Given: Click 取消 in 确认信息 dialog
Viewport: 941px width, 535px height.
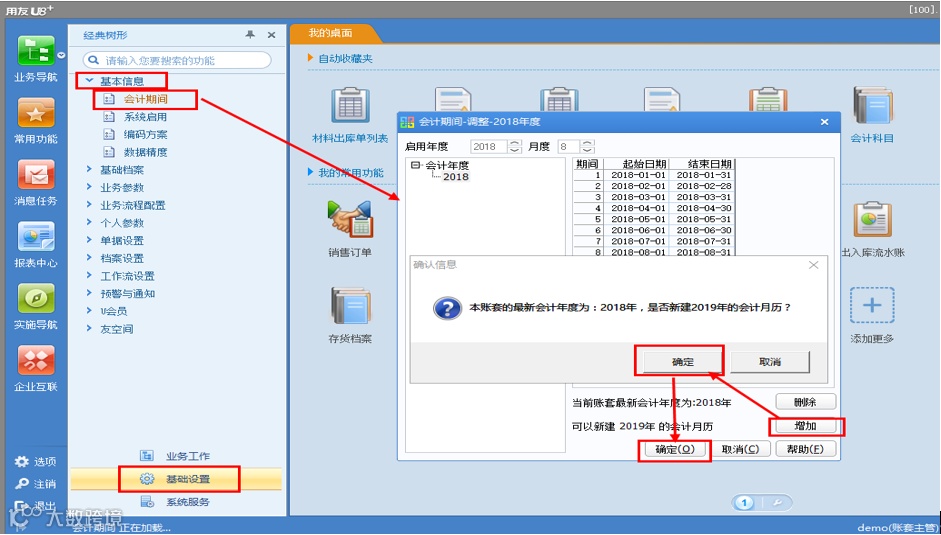Looking at the screenshot, I should click(770, 361).
